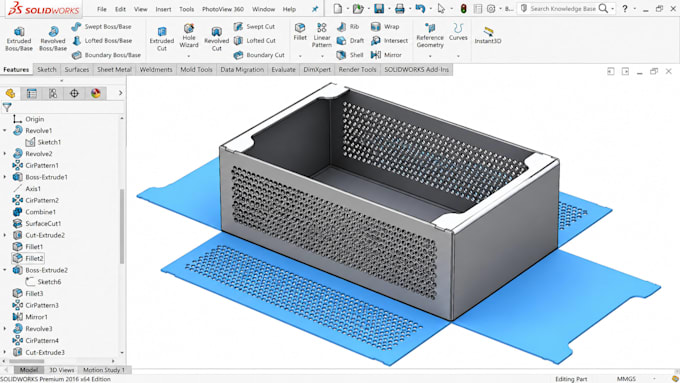Screen dimensions: 680x383
Task: Choose the Boundary Cut tool
Action: [x=259, y=55]
